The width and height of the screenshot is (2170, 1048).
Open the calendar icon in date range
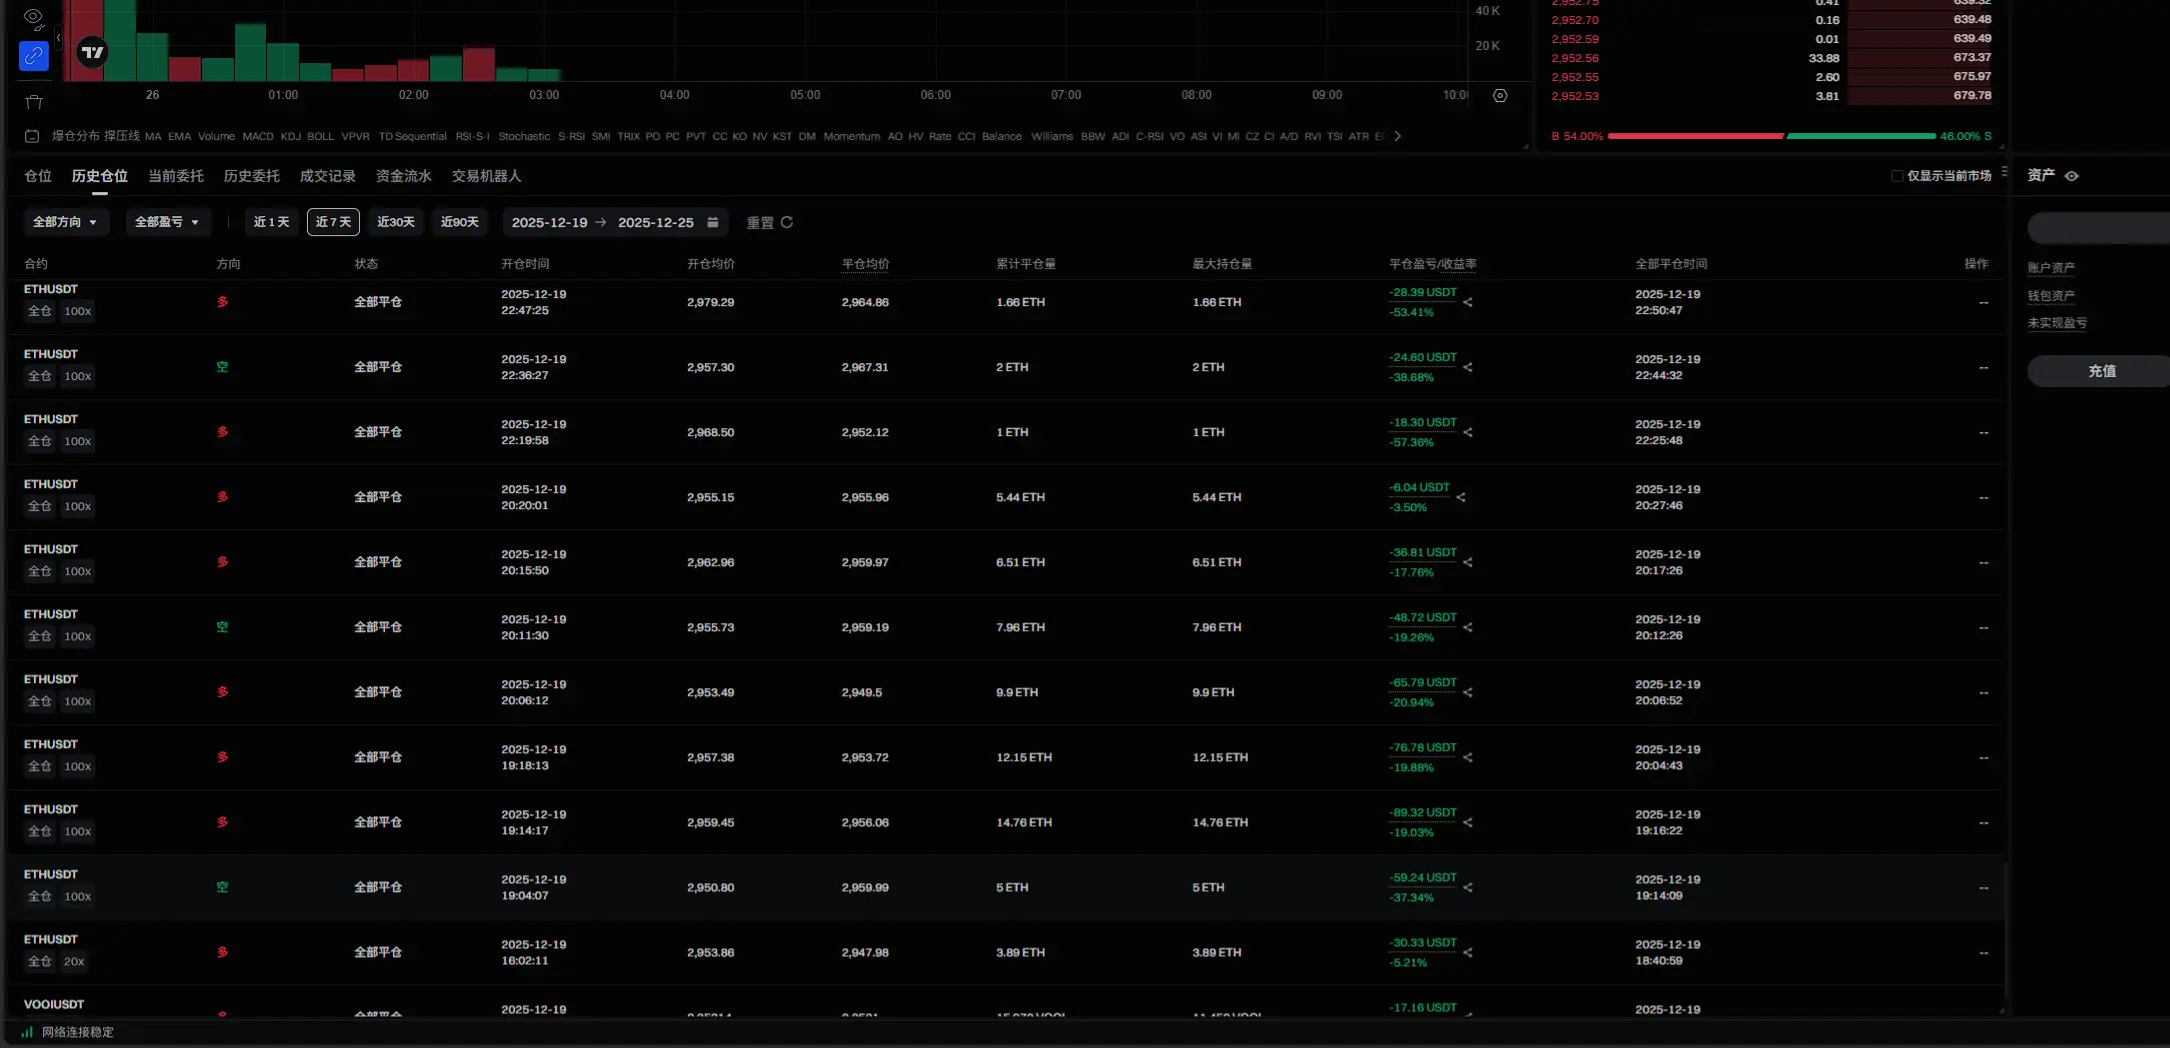click(x=713, y=222)
